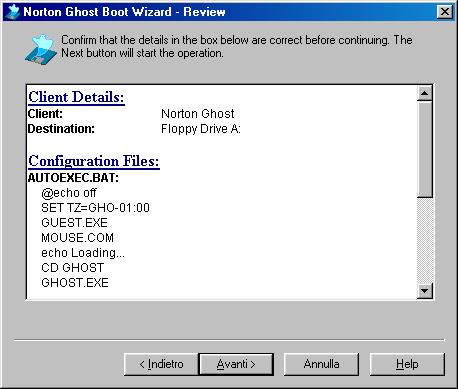Click the GUEST.EXE line
The width and height of the screenshot is (458, 389).
point(74,223)
